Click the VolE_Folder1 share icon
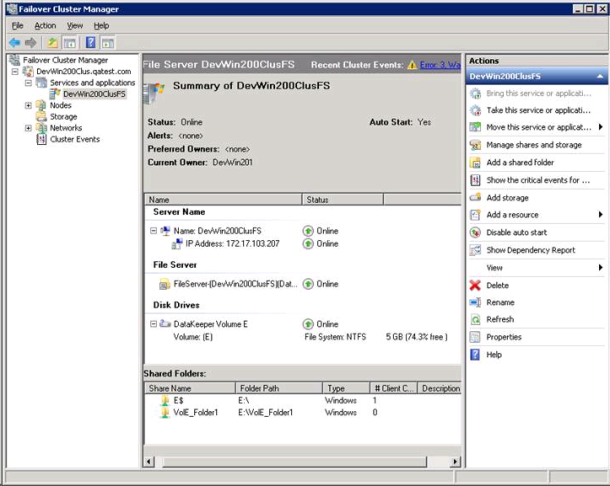610x486 pixels. point(165,413)
